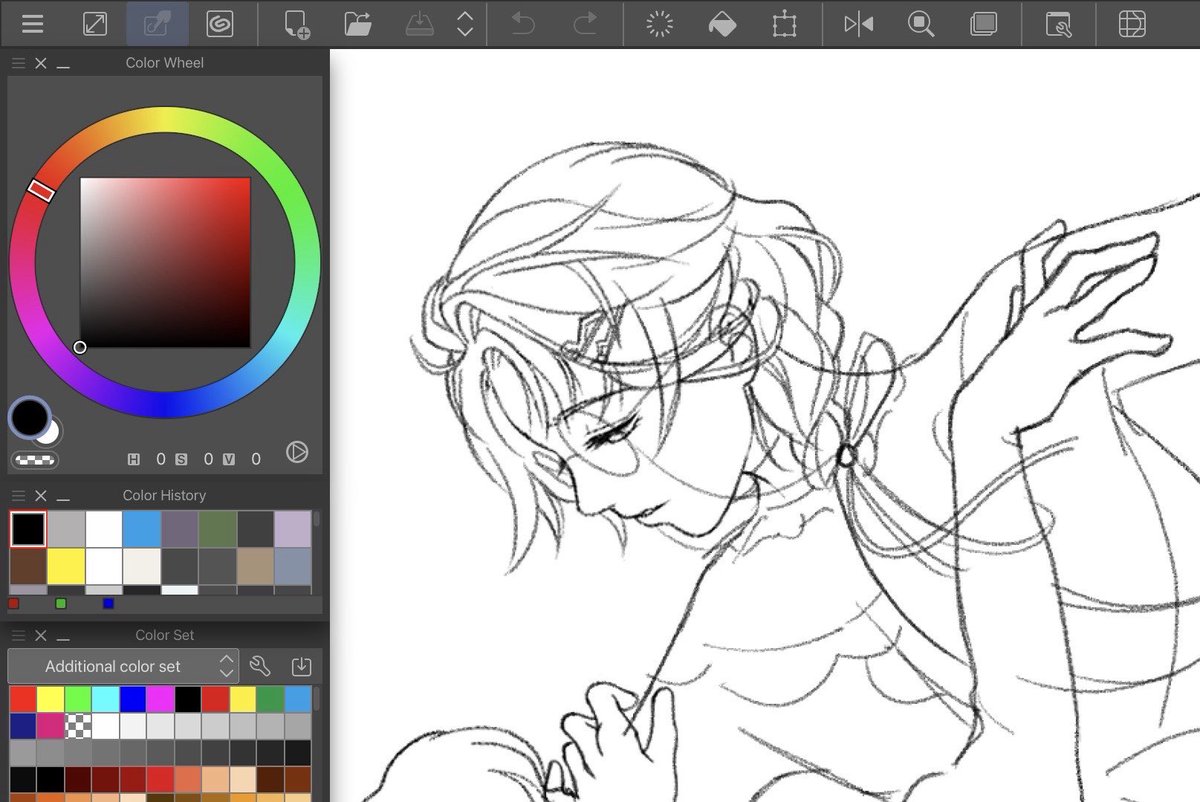Select the white sub drawing color circle
The width and height of the screenshot is (1200, 802).
49,432
